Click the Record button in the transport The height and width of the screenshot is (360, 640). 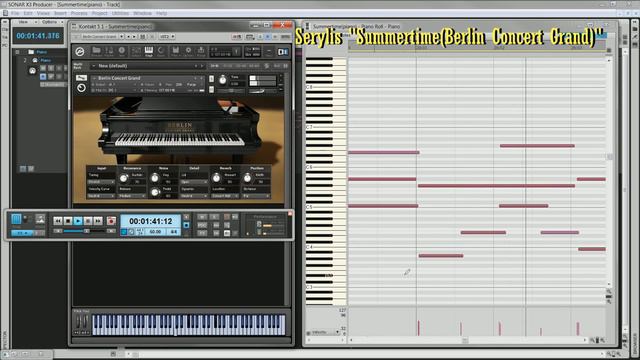[x=111, y=221]
